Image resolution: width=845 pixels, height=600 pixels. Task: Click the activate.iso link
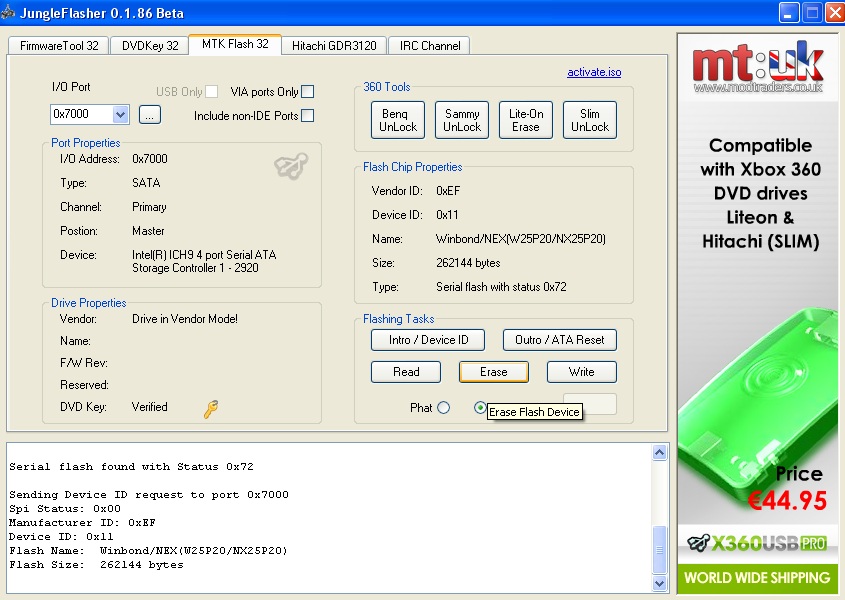click(x=594, y=72)
